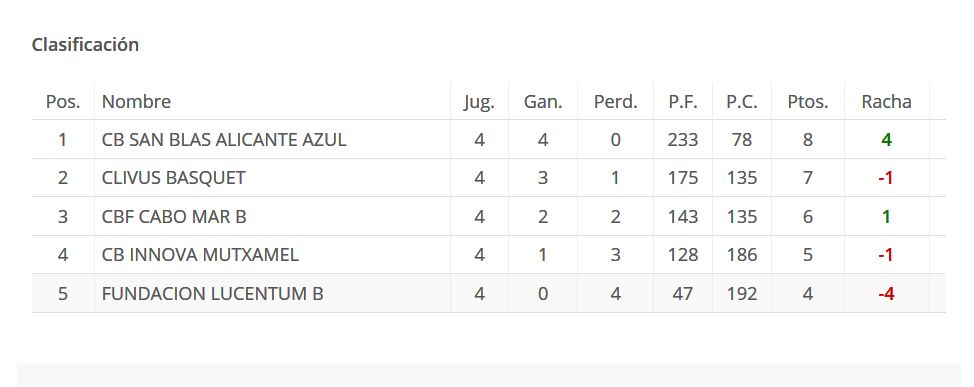Select the Perd. column header
This screenshot has height=387, width=974.
click(x=616, y=101)
